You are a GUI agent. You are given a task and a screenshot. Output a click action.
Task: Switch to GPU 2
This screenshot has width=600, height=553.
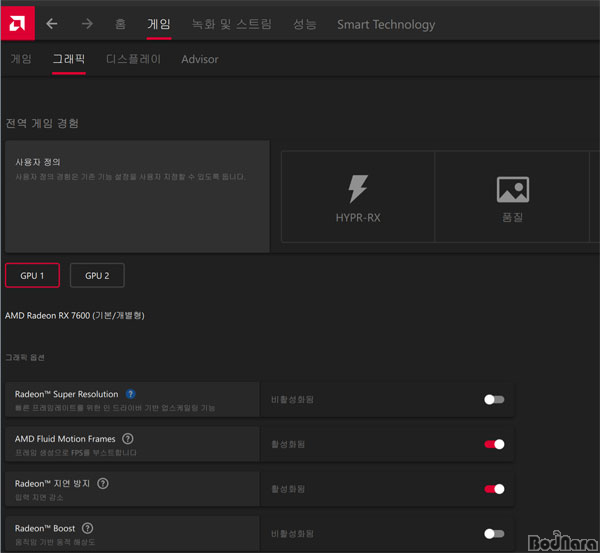97,275
